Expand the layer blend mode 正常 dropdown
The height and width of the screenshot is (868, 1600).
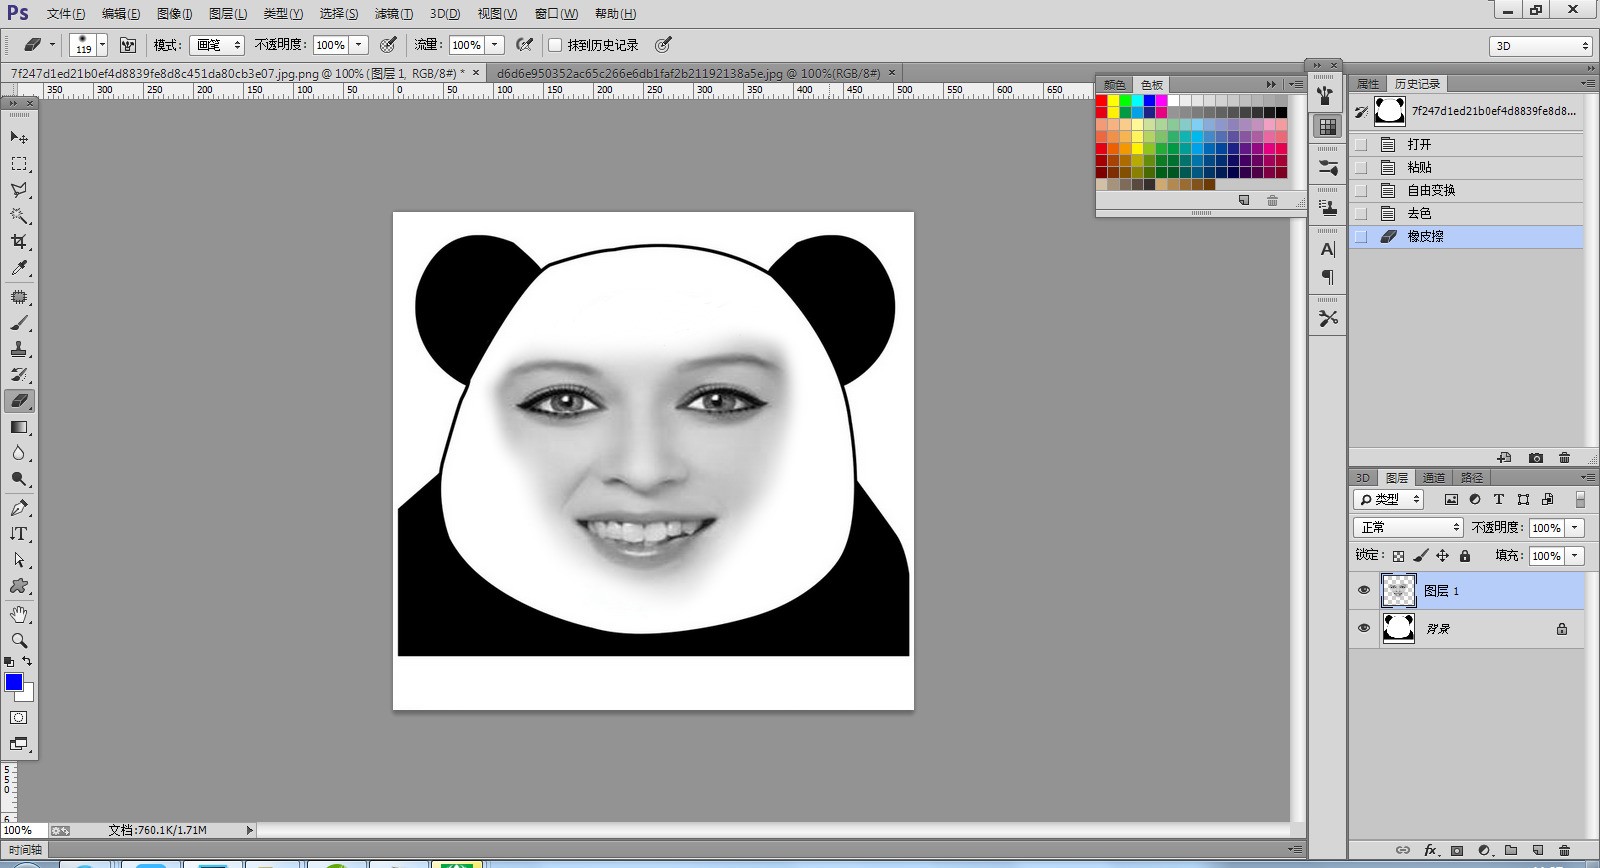click(x=1408, y=527)
